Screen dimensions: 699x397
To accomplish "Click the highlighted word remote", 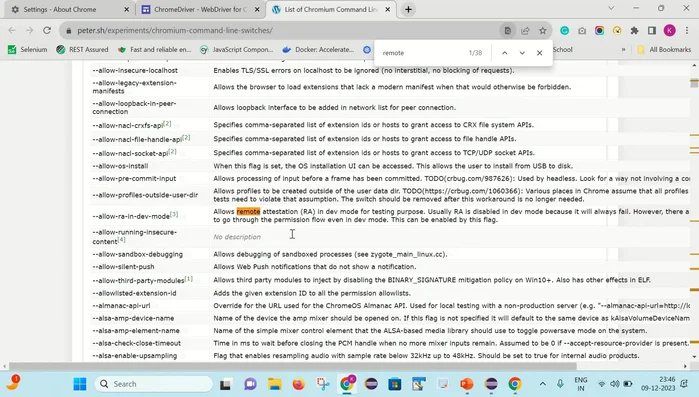I will 248,211.
